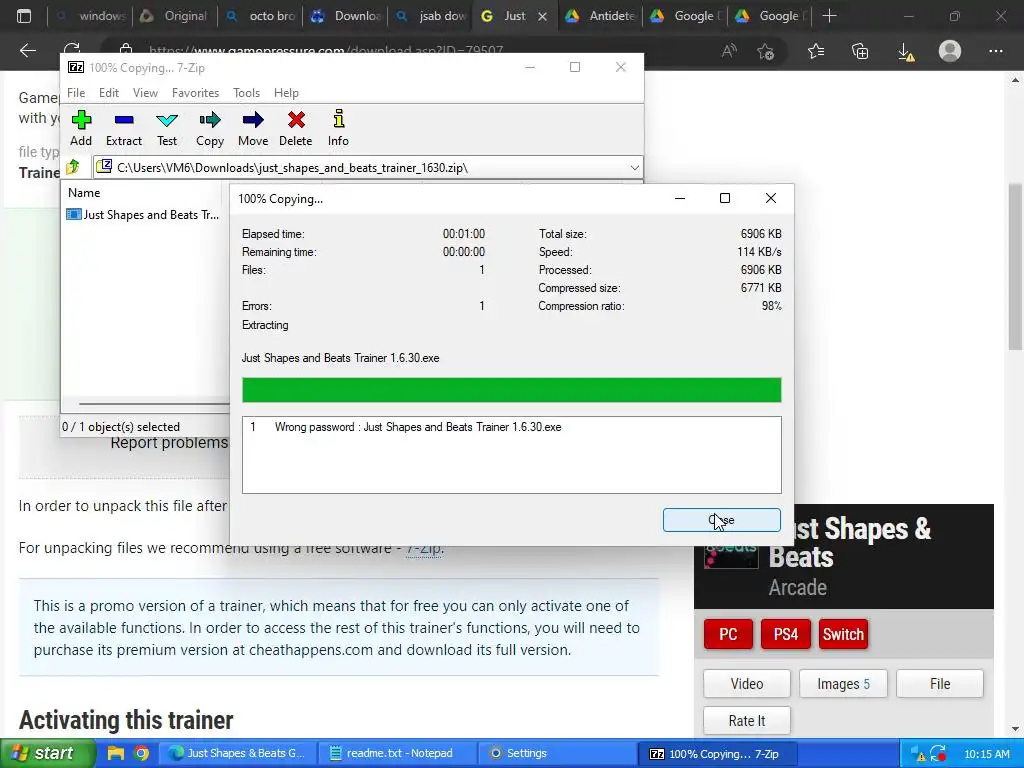Click the taskbar clock showing 10:15 AM
Screen dimensions: 1024x768
(987, 754)
